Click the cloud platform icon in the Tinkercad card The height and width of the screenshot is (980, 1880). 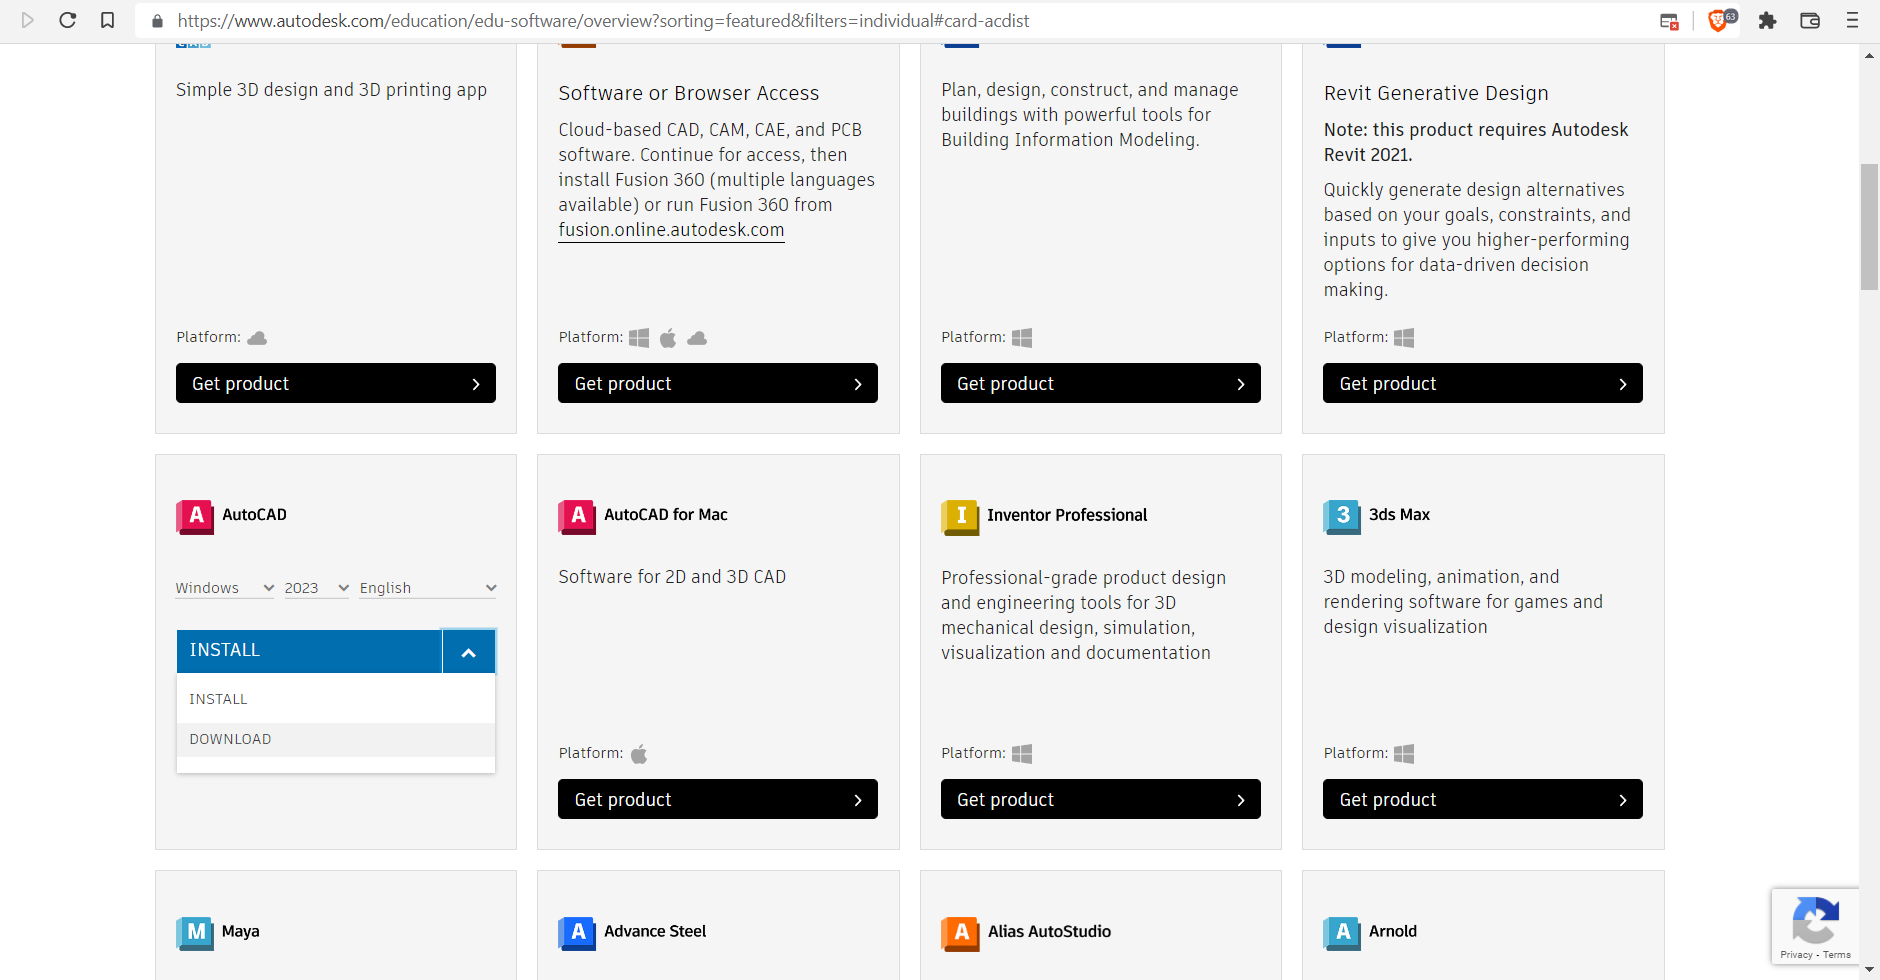[x=257, y=338]
